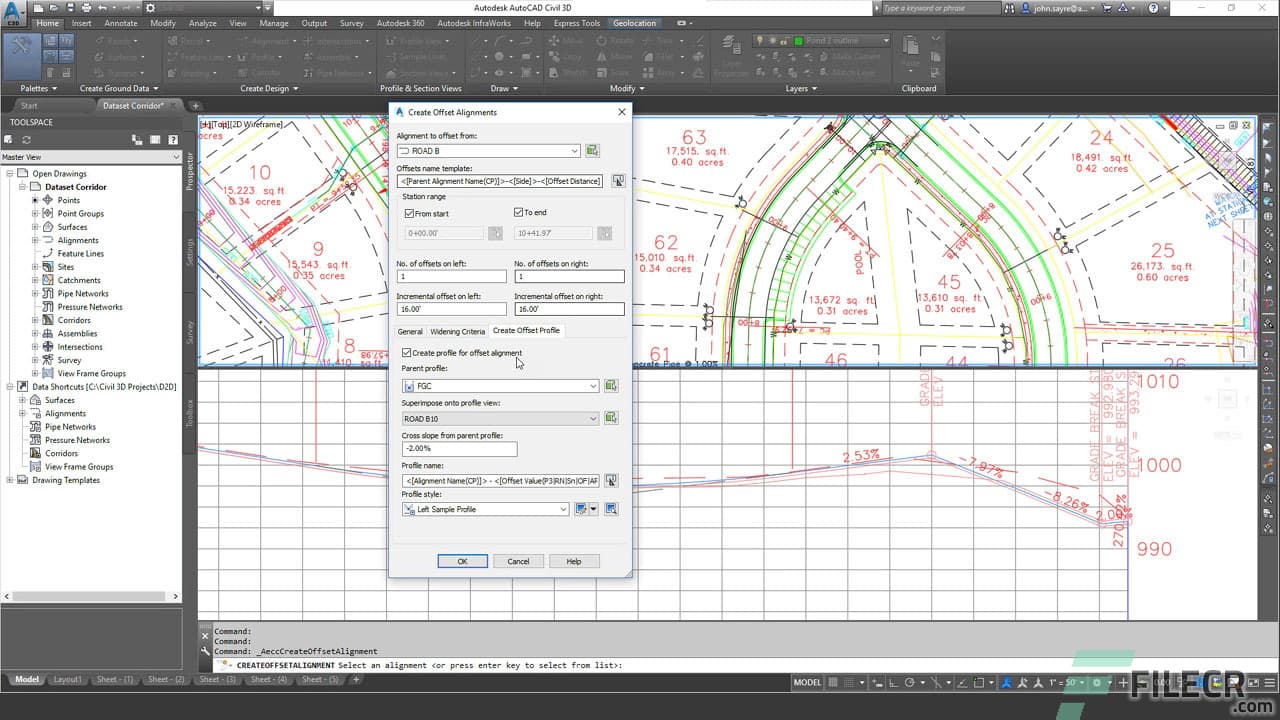Image resolution: width=1280 pixels, height=720 pixels.
Task: Click the select parent profile icon beside FGC dropdown
Action: 611,385
